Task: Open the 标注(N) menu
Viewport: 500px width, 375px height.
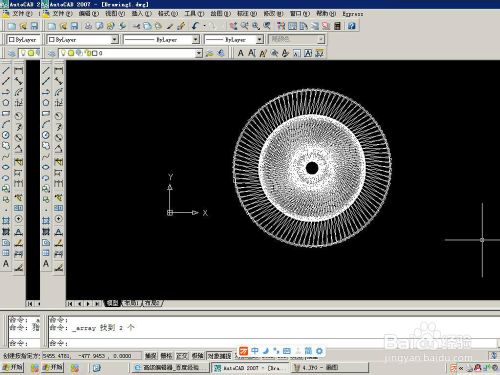Action: [x=247, y=14]
